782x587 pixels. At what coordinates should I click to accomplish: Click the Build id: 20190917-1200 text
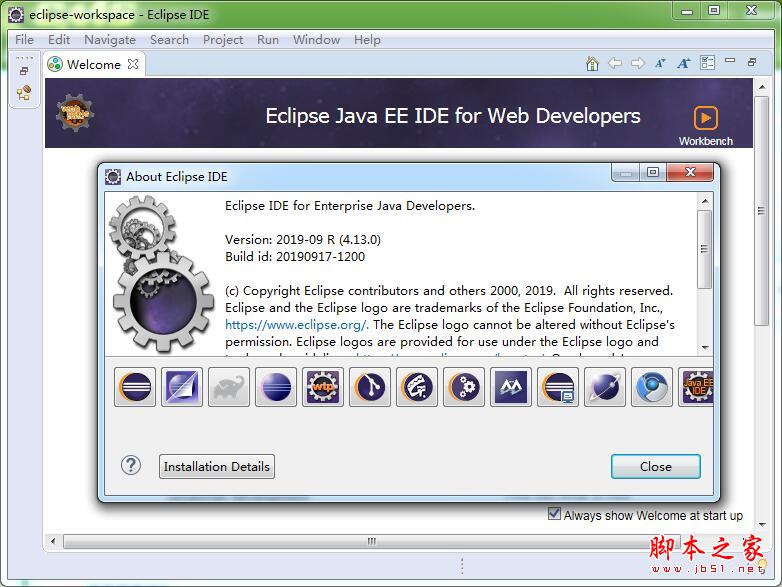point(295,257)
